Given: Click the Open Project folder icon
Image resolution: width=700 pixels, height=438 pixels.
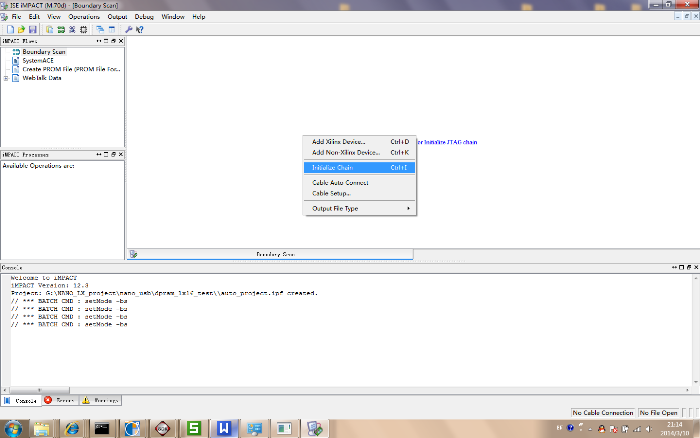Looking at the screenshot, I should [19, 30].
